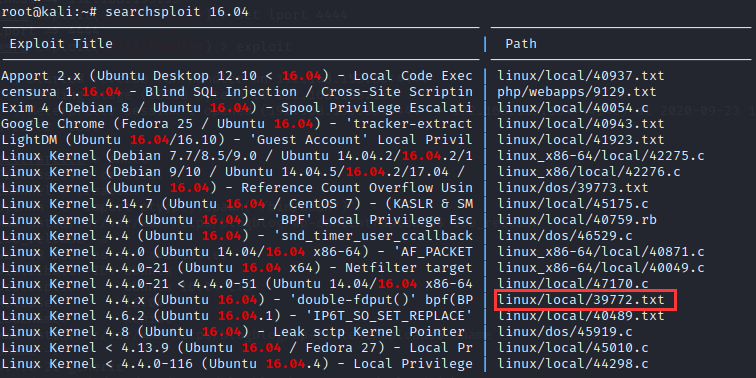The height and width of the screenshot is (378, 756).
Task: Click path php/webapps/9129.txt
Action: coord(577,92)
